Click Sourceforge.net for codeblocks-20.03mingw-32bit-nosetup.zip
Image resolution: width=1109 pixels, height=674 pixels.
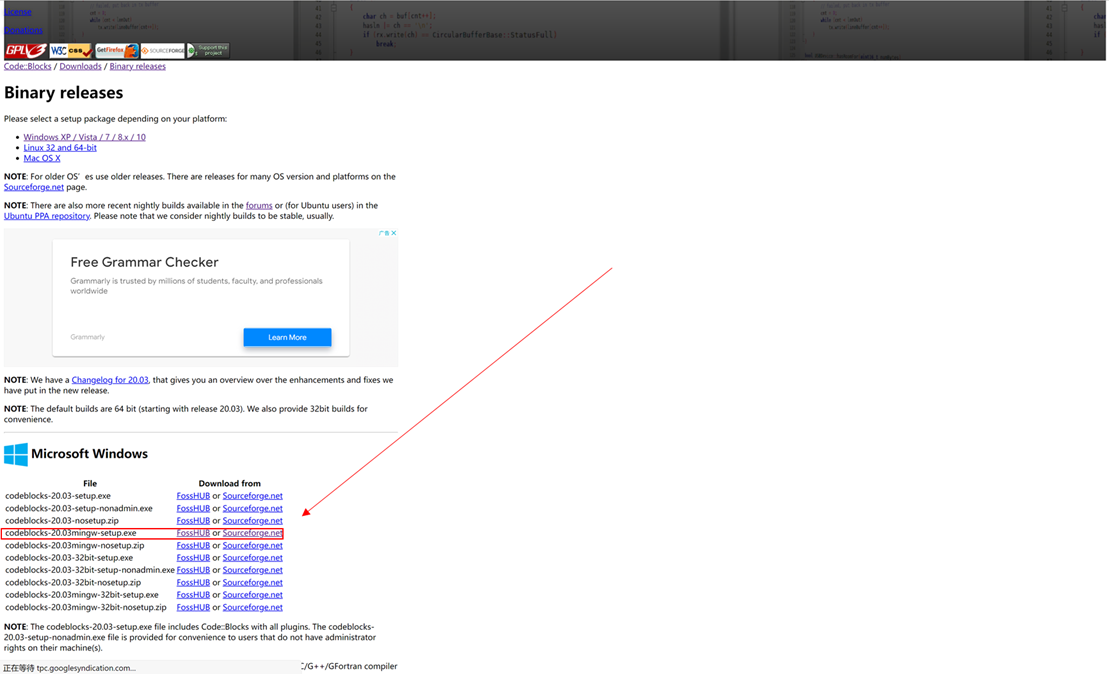tap(252, 608)
